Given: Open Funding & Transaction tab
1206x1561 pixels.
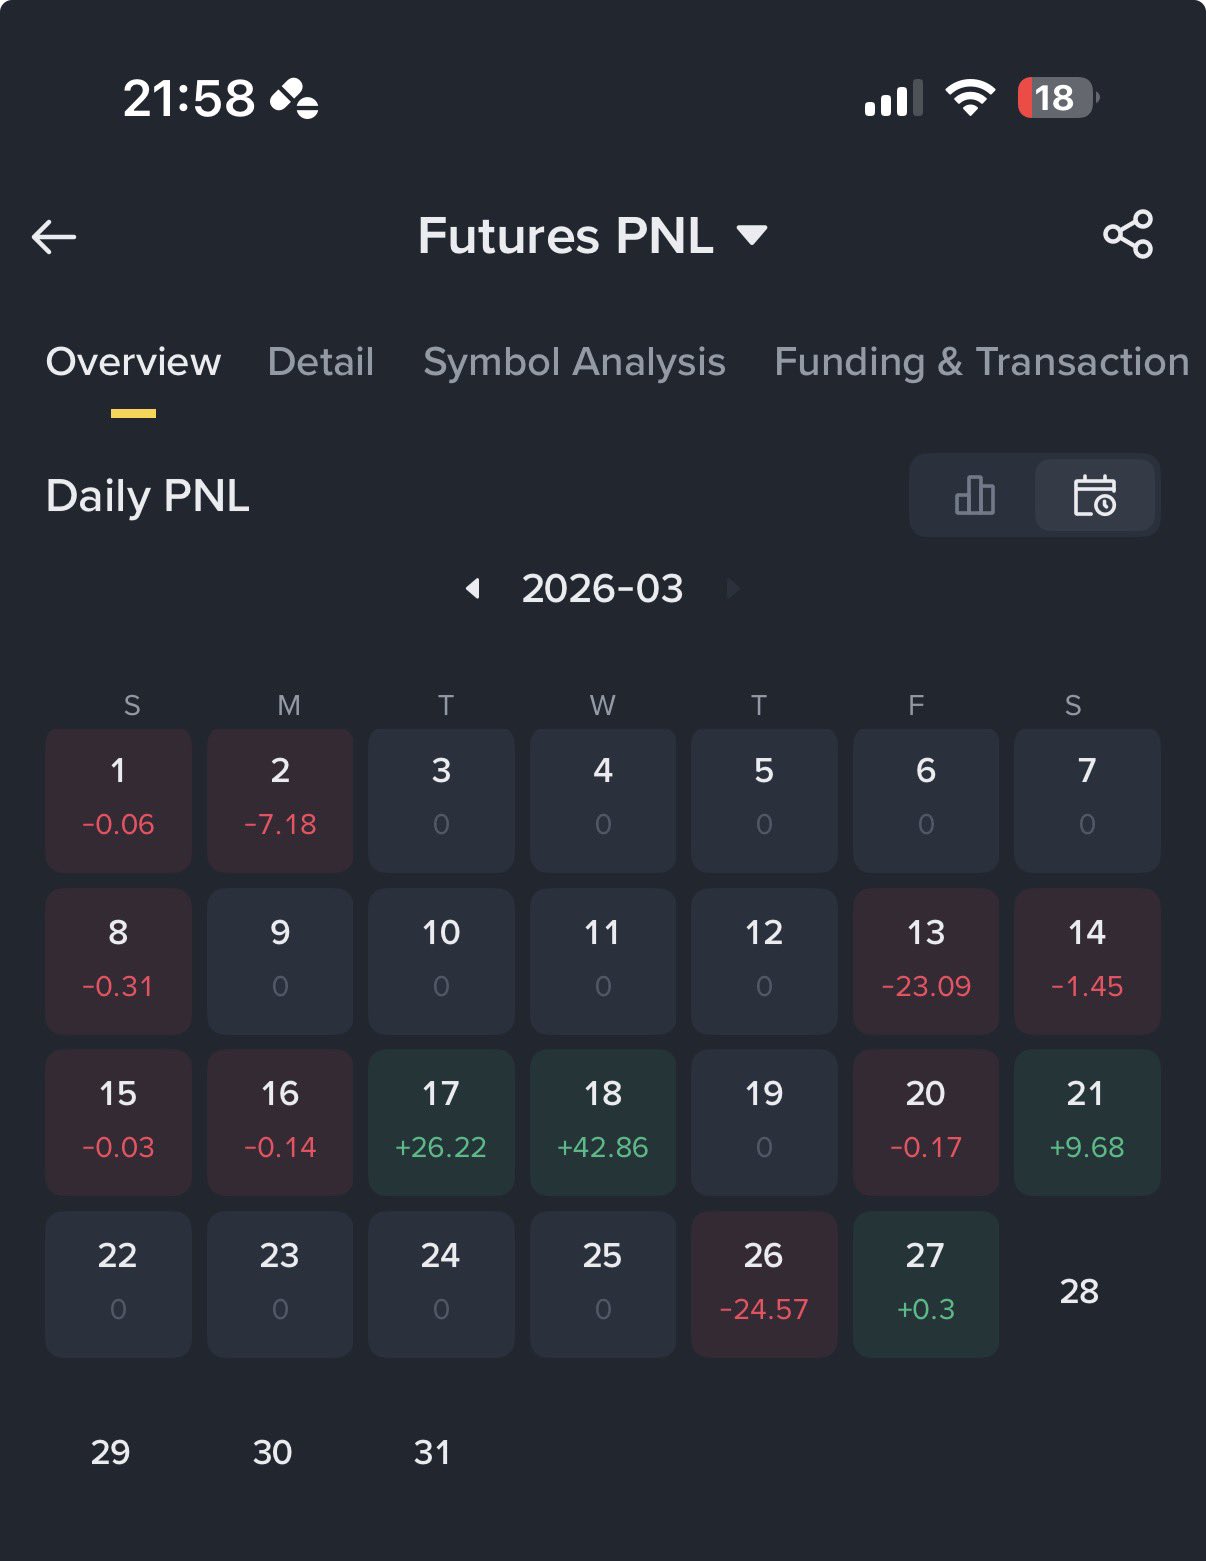Looking at the screenshot, I should point(981,362).
